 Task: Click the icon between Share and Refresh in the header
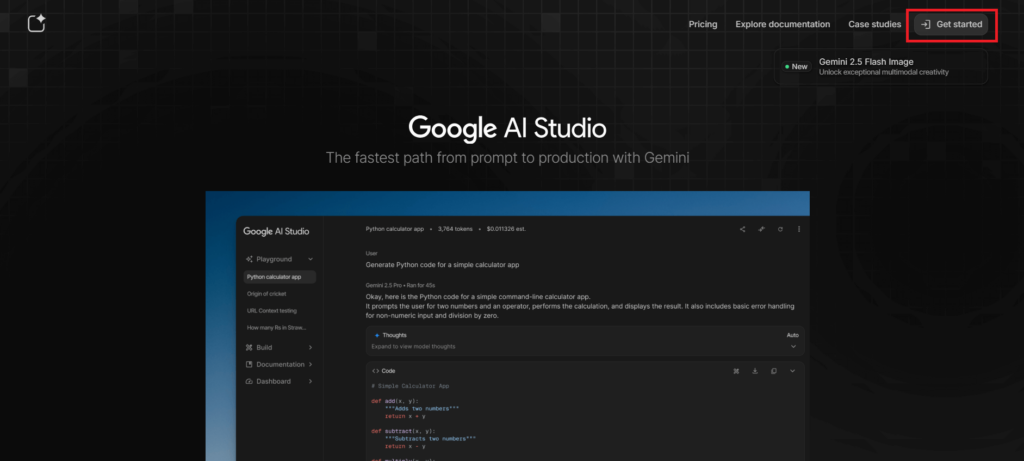761,229
